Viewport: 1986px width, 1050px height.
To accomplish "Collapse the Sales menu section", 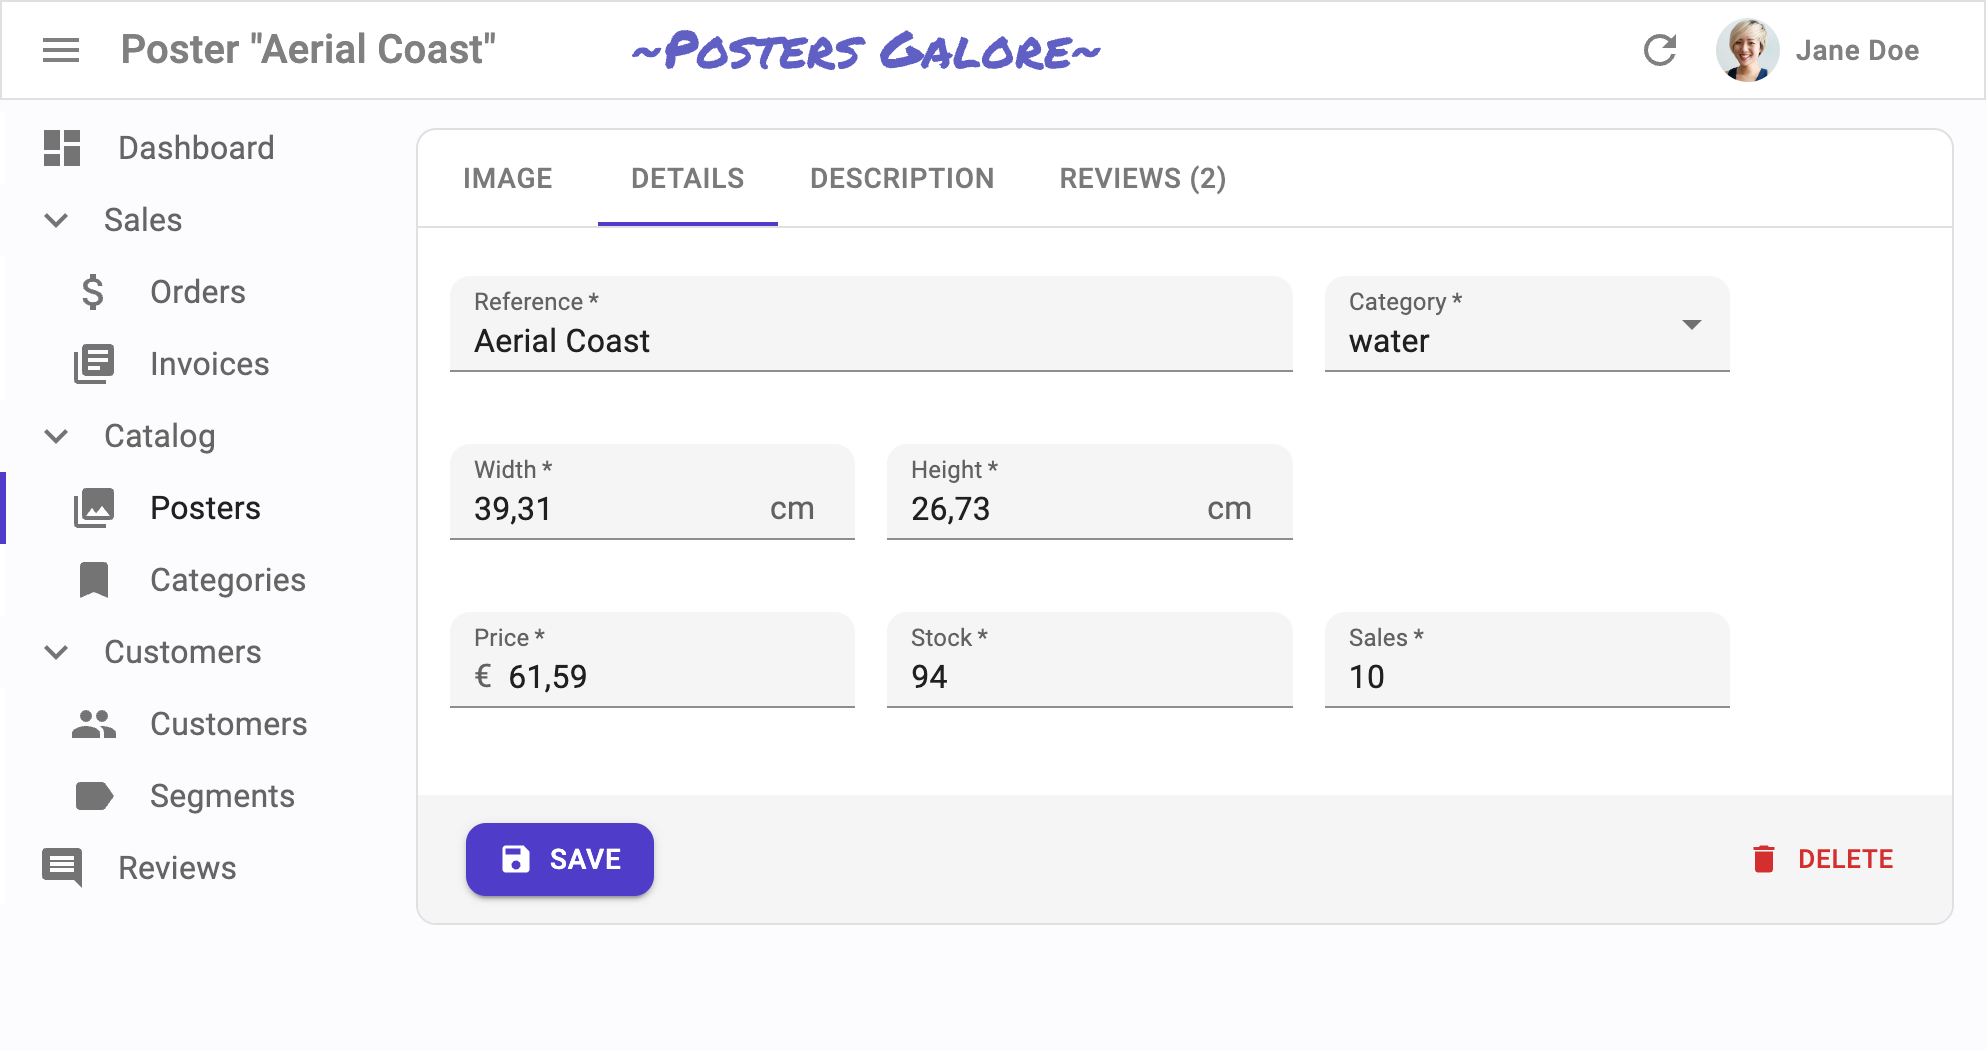I will pos(57,220).
